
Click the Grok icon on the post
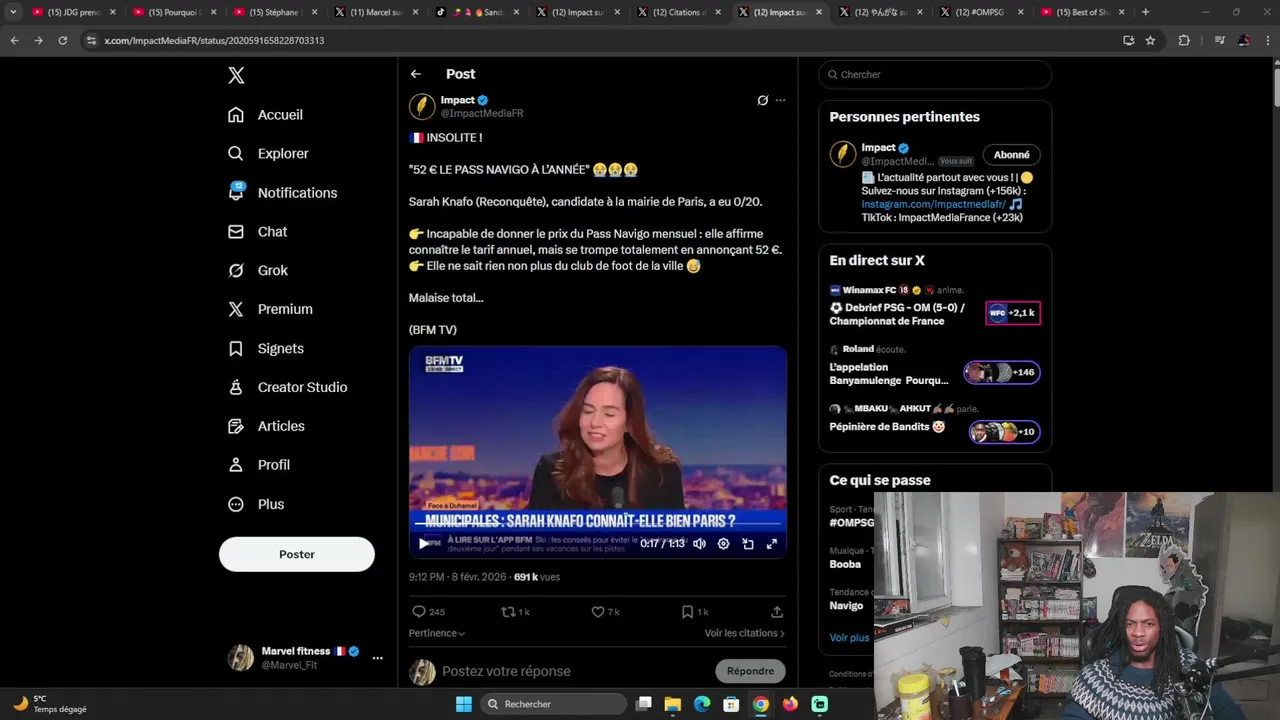tap(762, 100)
